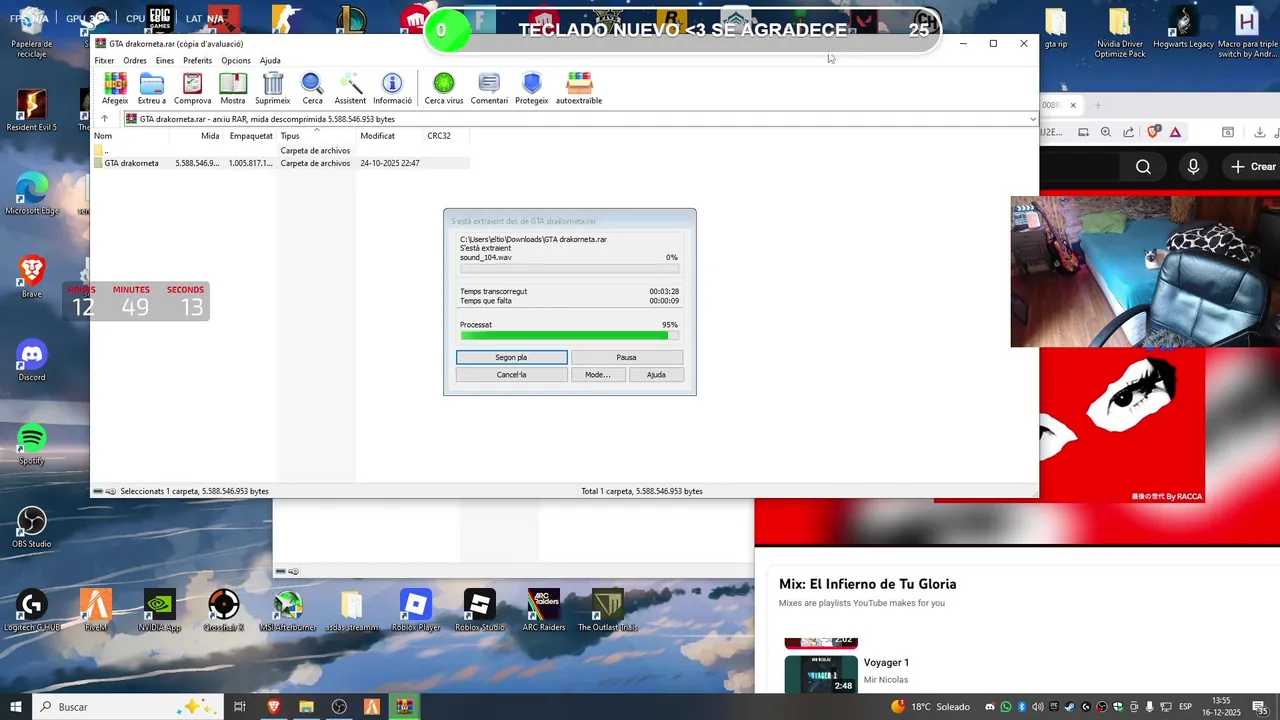Select the parent folder '..' row
Image resolution: width=1280 pixels, height=720 pixels.
[280, 151]
